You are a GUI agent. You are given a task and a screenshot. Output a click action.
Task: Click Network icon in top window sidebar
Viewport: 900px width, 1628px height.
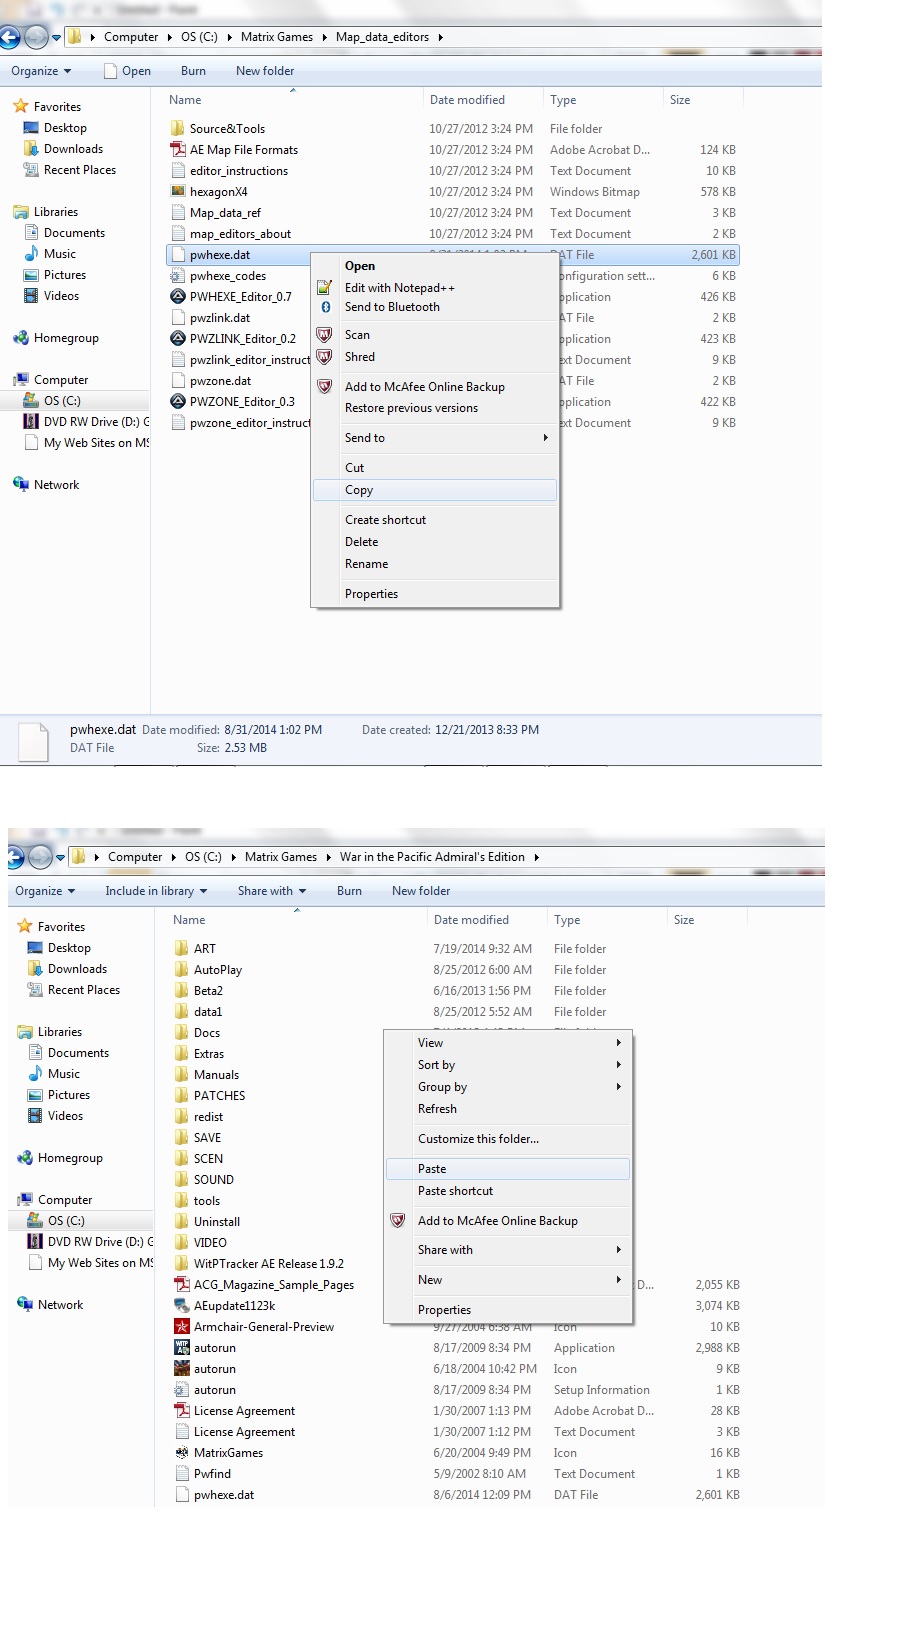[x=21, y=485]
